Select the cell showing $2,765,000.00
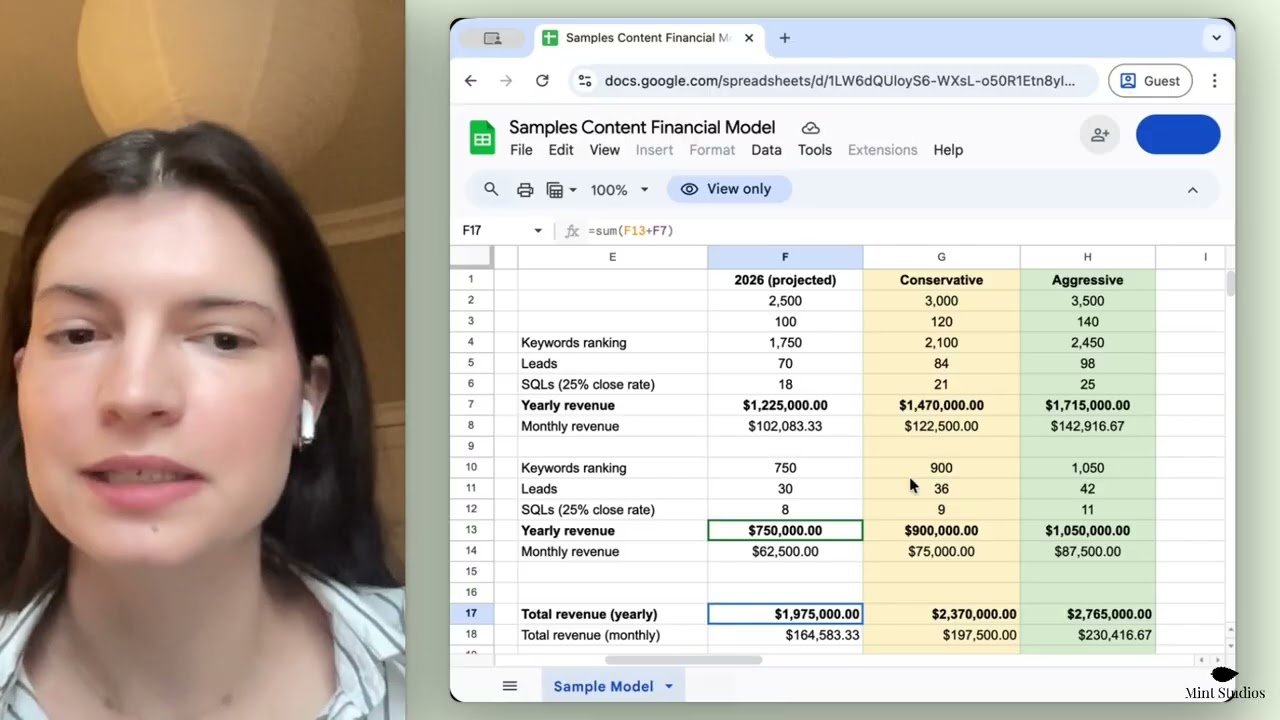The height and width of the screenshot is (720, 1280). 1087,614
